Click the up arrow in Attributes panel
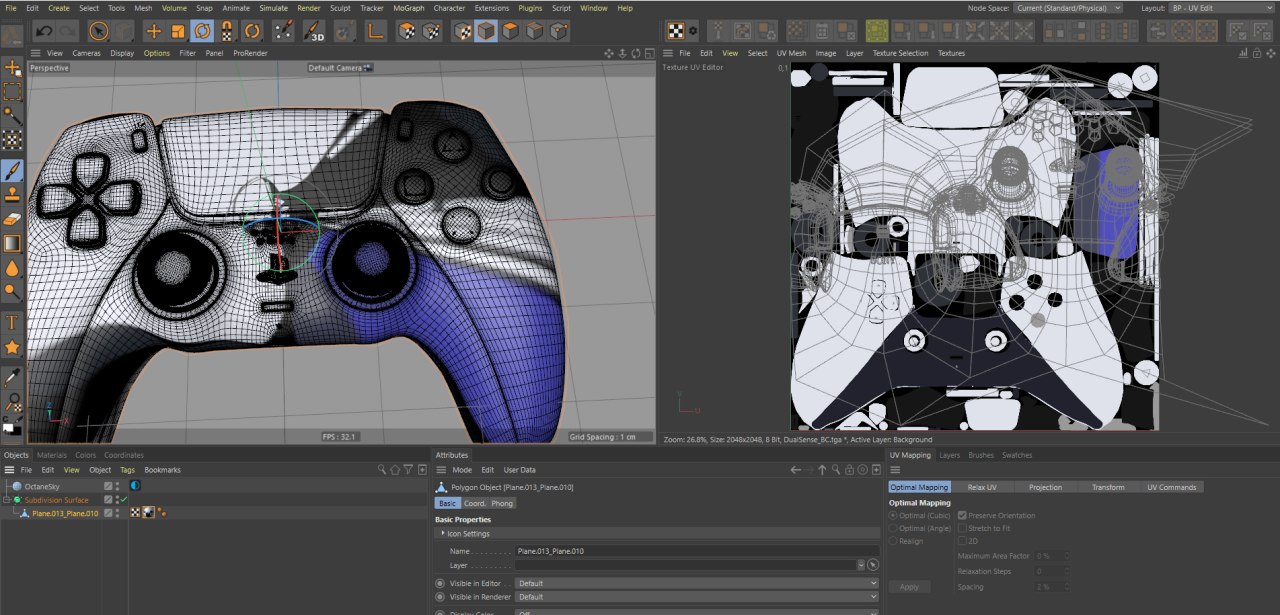This screenshot has height=615, width=1280. tap(822, 469)
